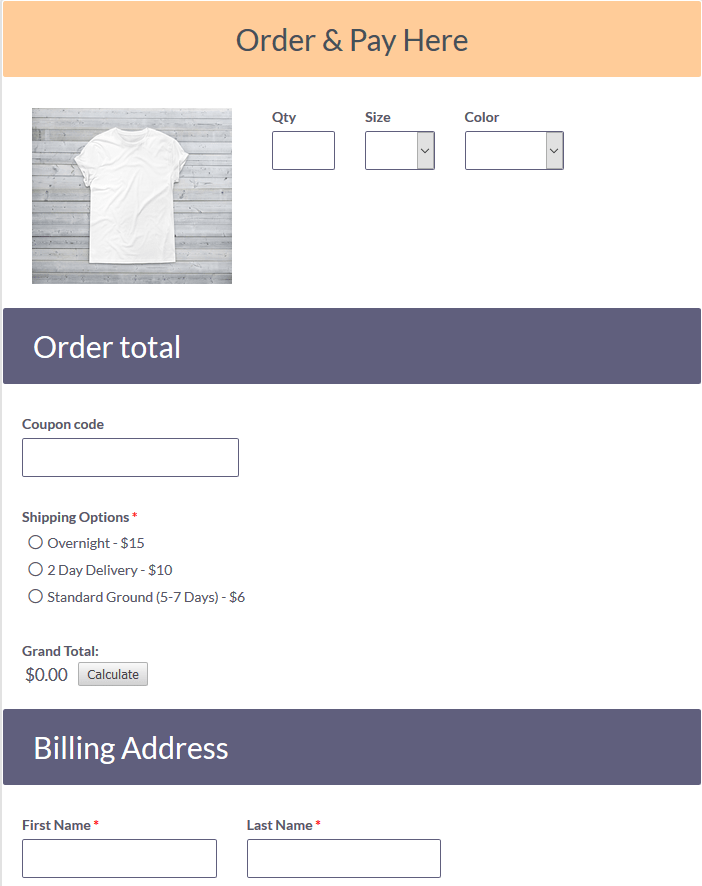Expand the Color selector arrow
This screenshot has height=886, width=702.
point(554,150)
